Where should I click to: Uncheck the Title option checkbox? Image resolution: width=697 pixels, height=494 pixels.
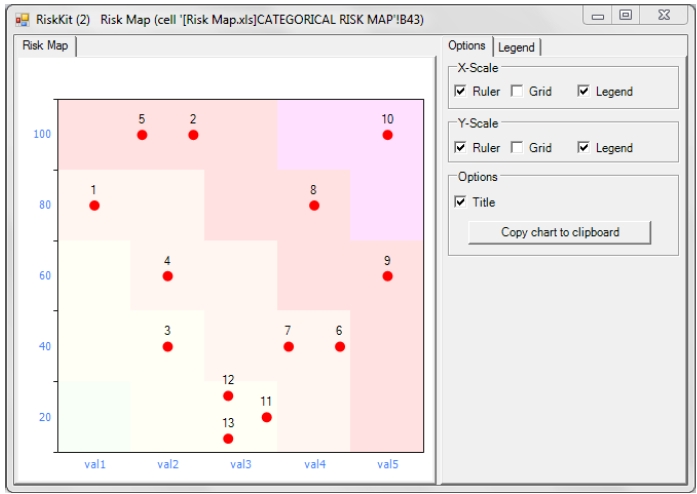pyautogui.click(x=461, y=202)
